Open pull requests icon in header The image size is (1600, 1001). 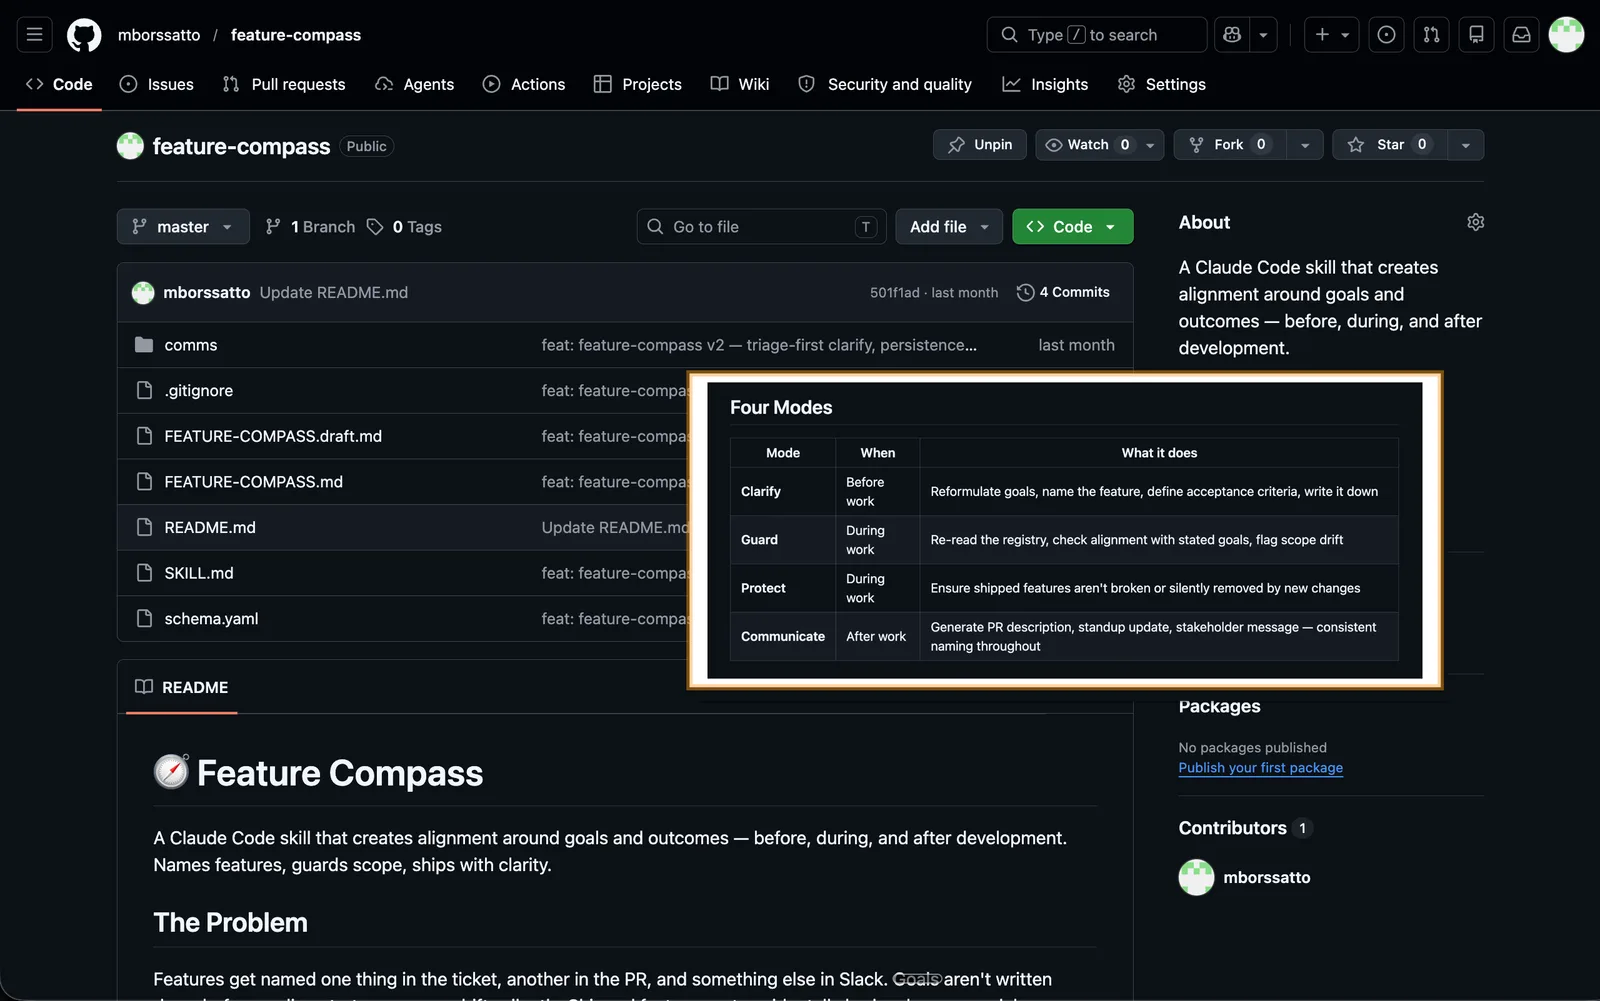1431,35
